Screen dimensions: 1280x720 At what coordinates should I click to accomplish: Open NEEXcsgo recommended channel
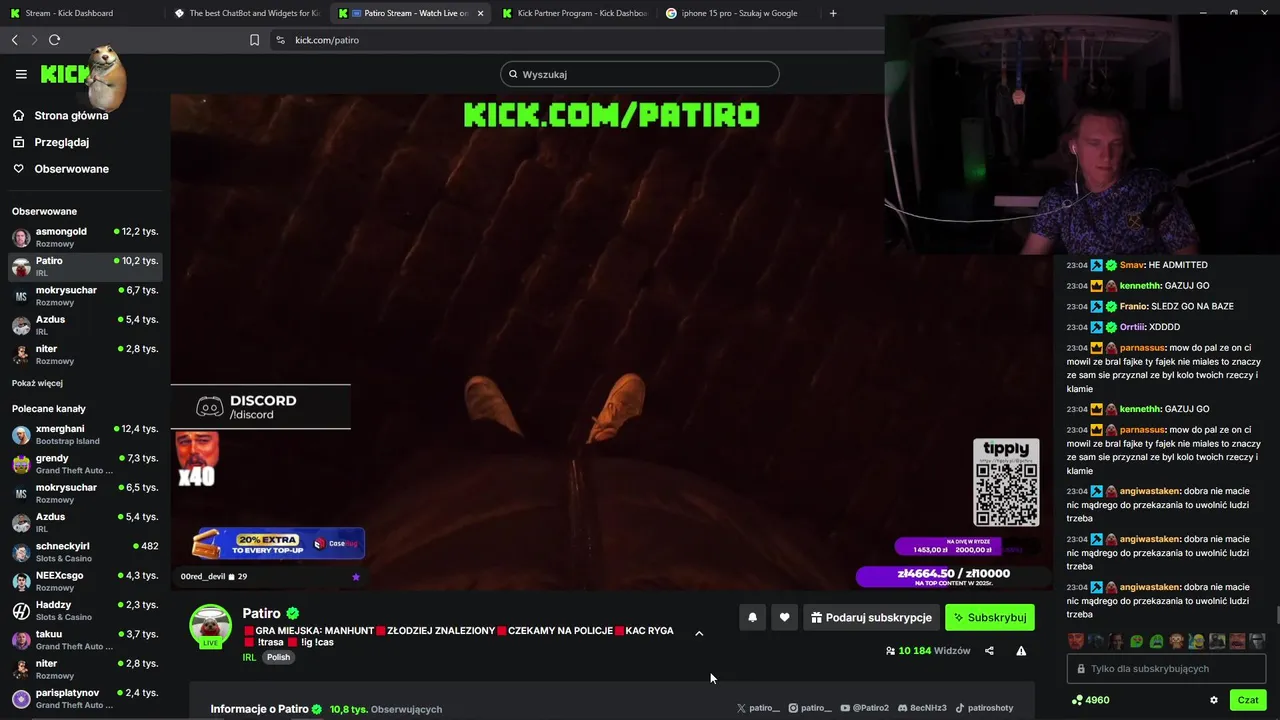pyautogui.click(x=85, y=581)
